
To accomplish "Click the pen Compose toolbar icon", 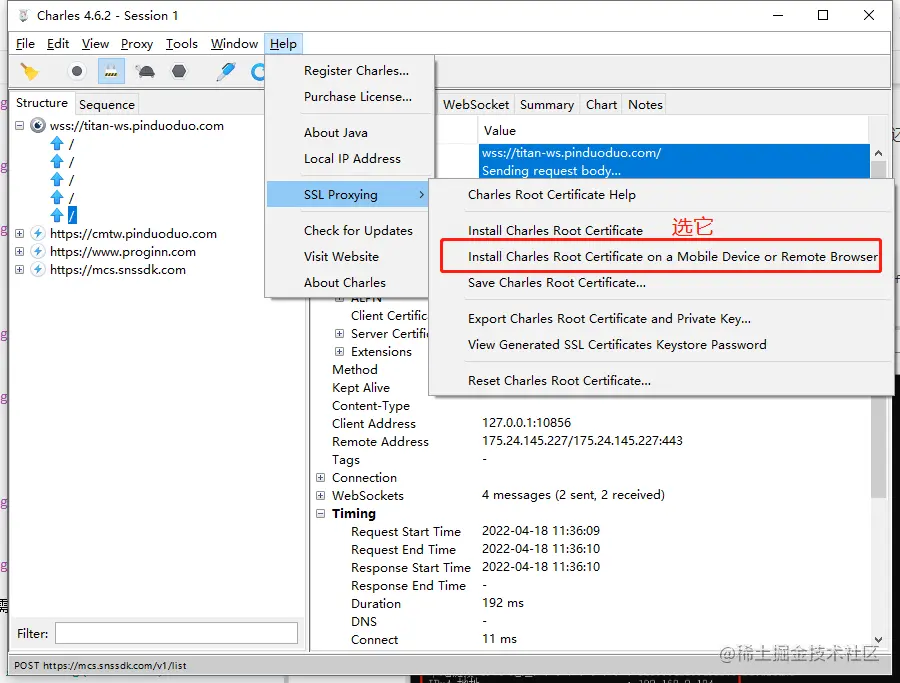I will click(x=226, y=71).
